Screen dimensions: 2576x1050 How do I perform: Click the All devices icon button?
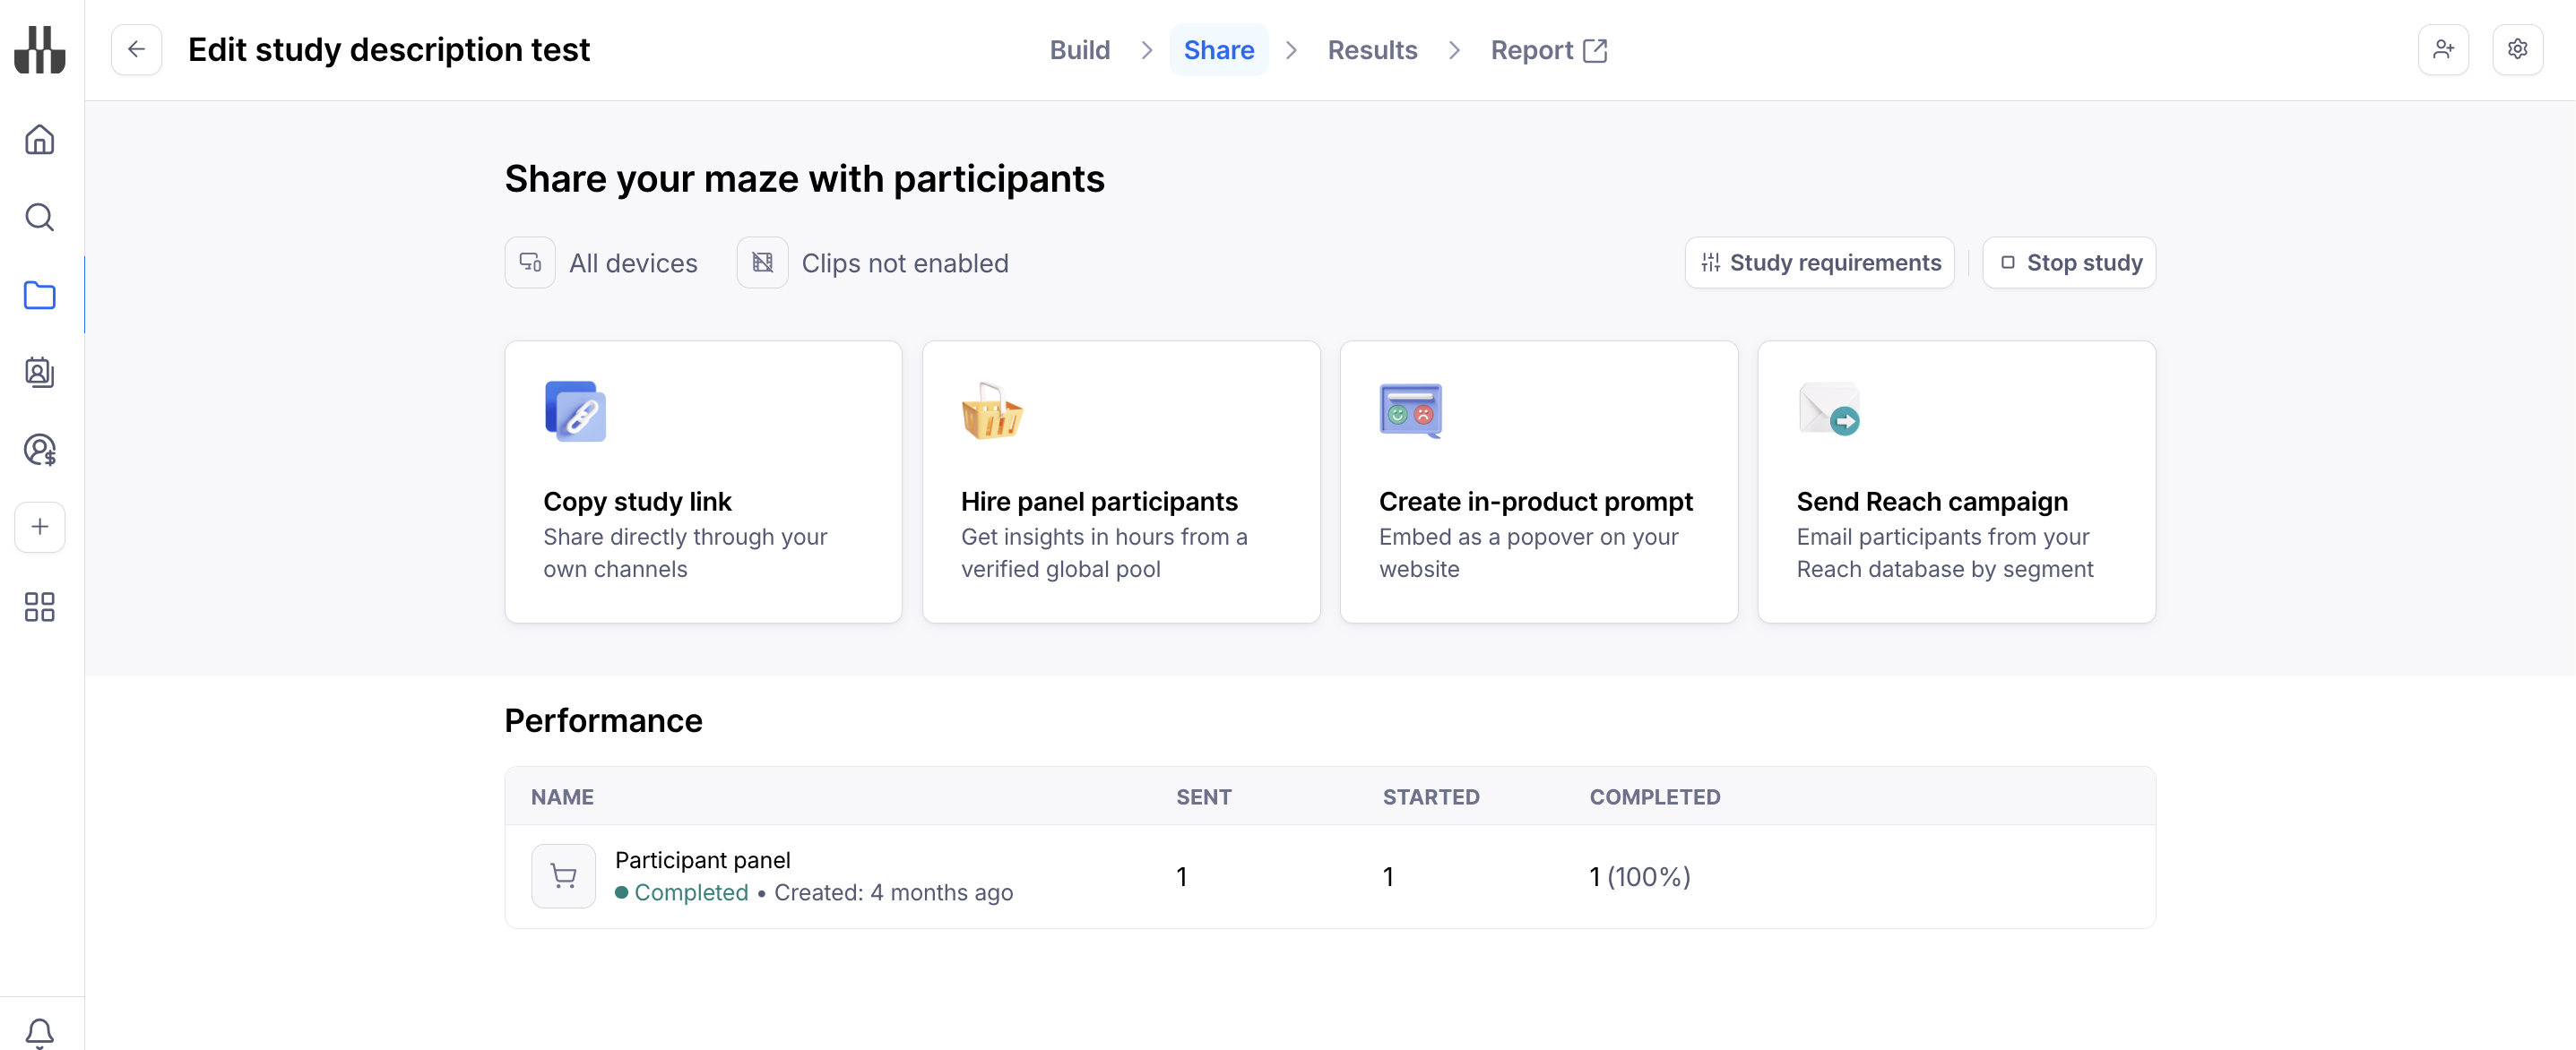coord(530,263)
